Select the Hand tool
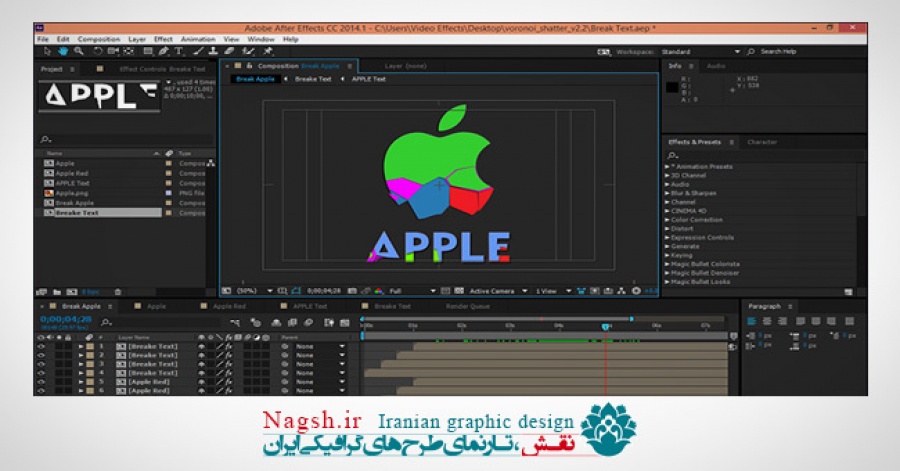This screenshot has width=900, height=471. (63, 52)
